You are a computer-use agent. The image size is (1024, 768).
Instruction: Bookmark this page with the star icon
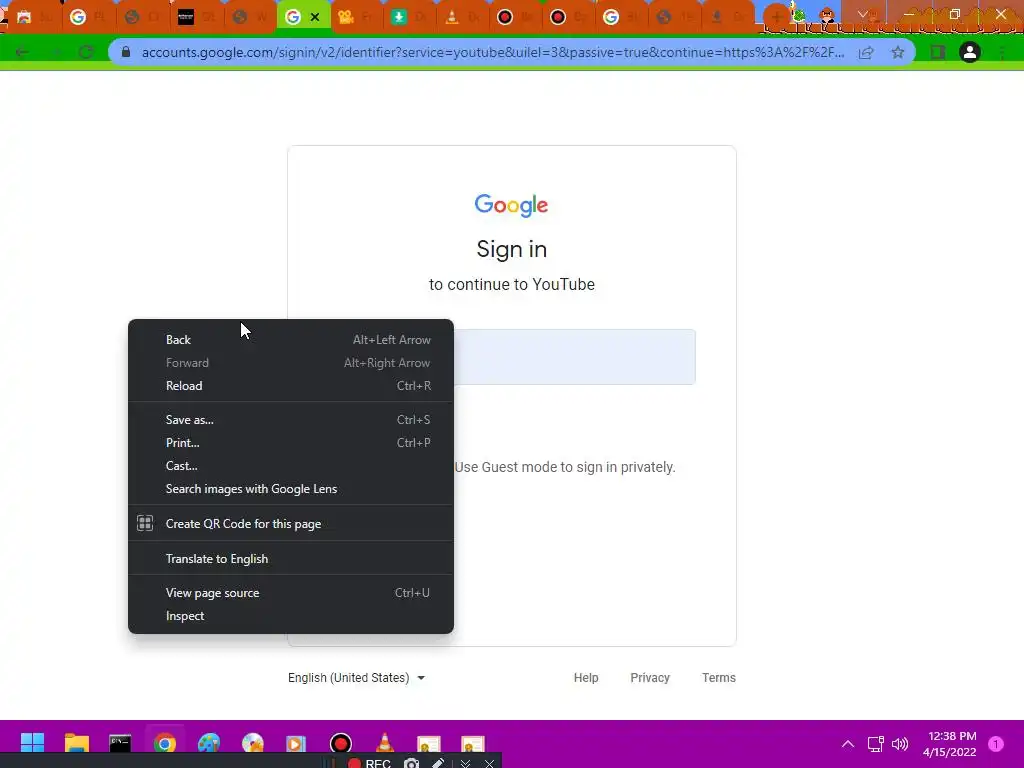point(898,52)
